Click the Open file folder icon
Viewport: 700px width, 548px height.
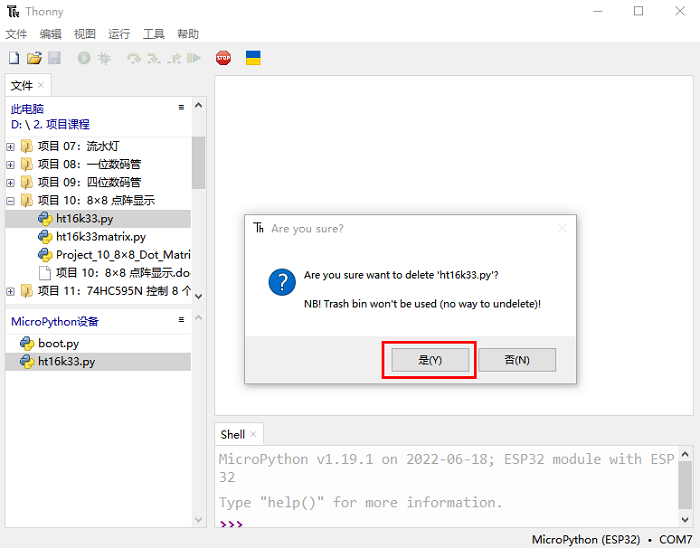[x=34, y=59]
